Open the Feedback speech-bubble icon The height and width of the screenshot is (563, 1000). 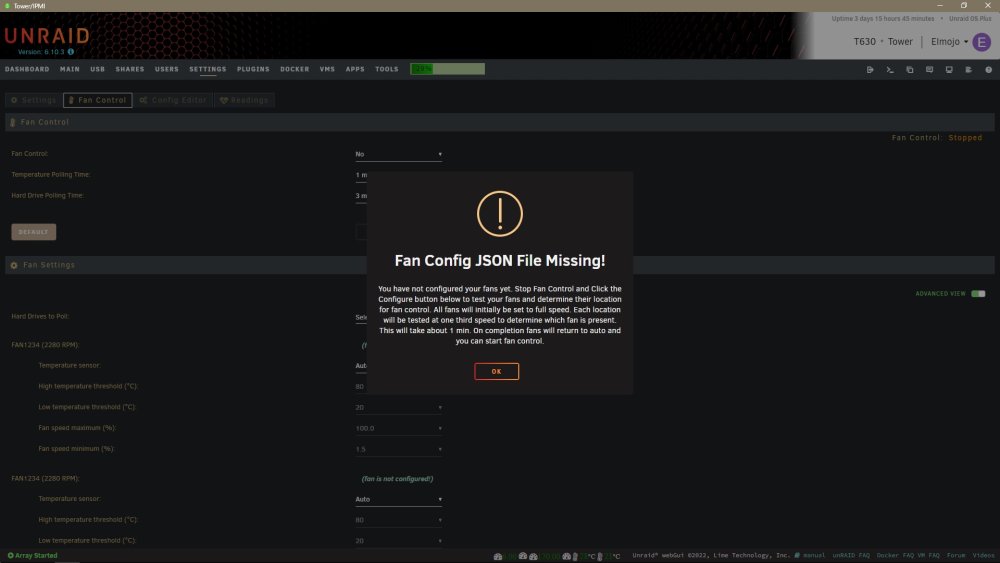929,69
